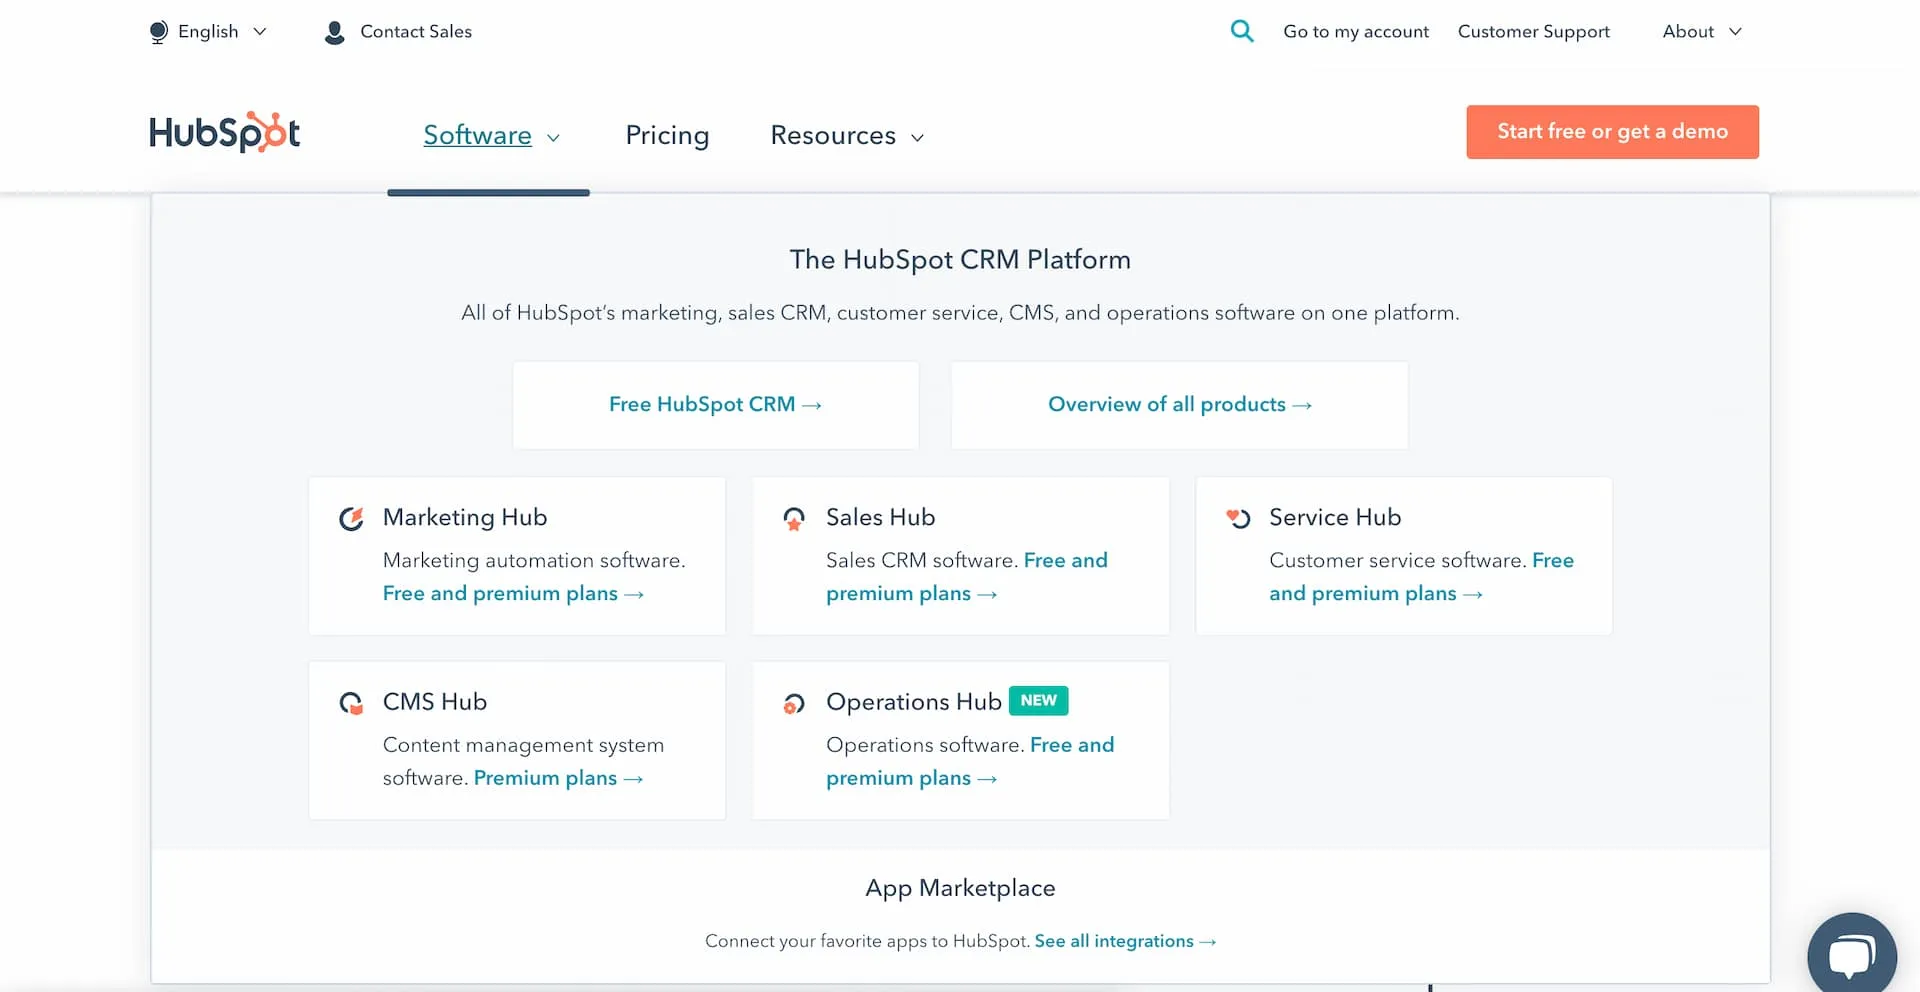Collapse the Software menu
Viewport: 1920px width, 992px height.
(490, 136)
